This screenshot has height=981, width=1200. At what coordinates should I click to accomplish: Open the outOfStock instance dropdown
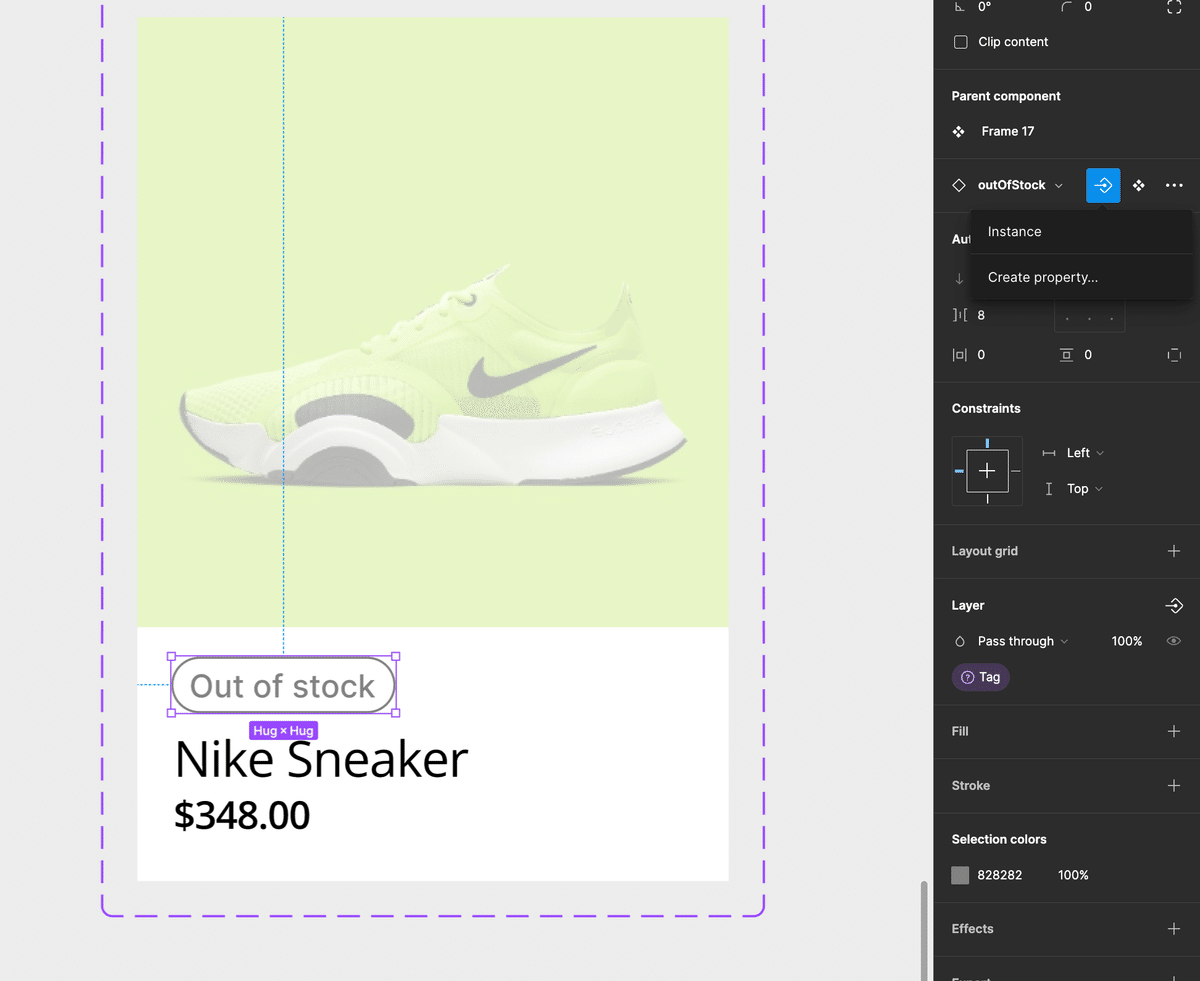click(1020, 185)
